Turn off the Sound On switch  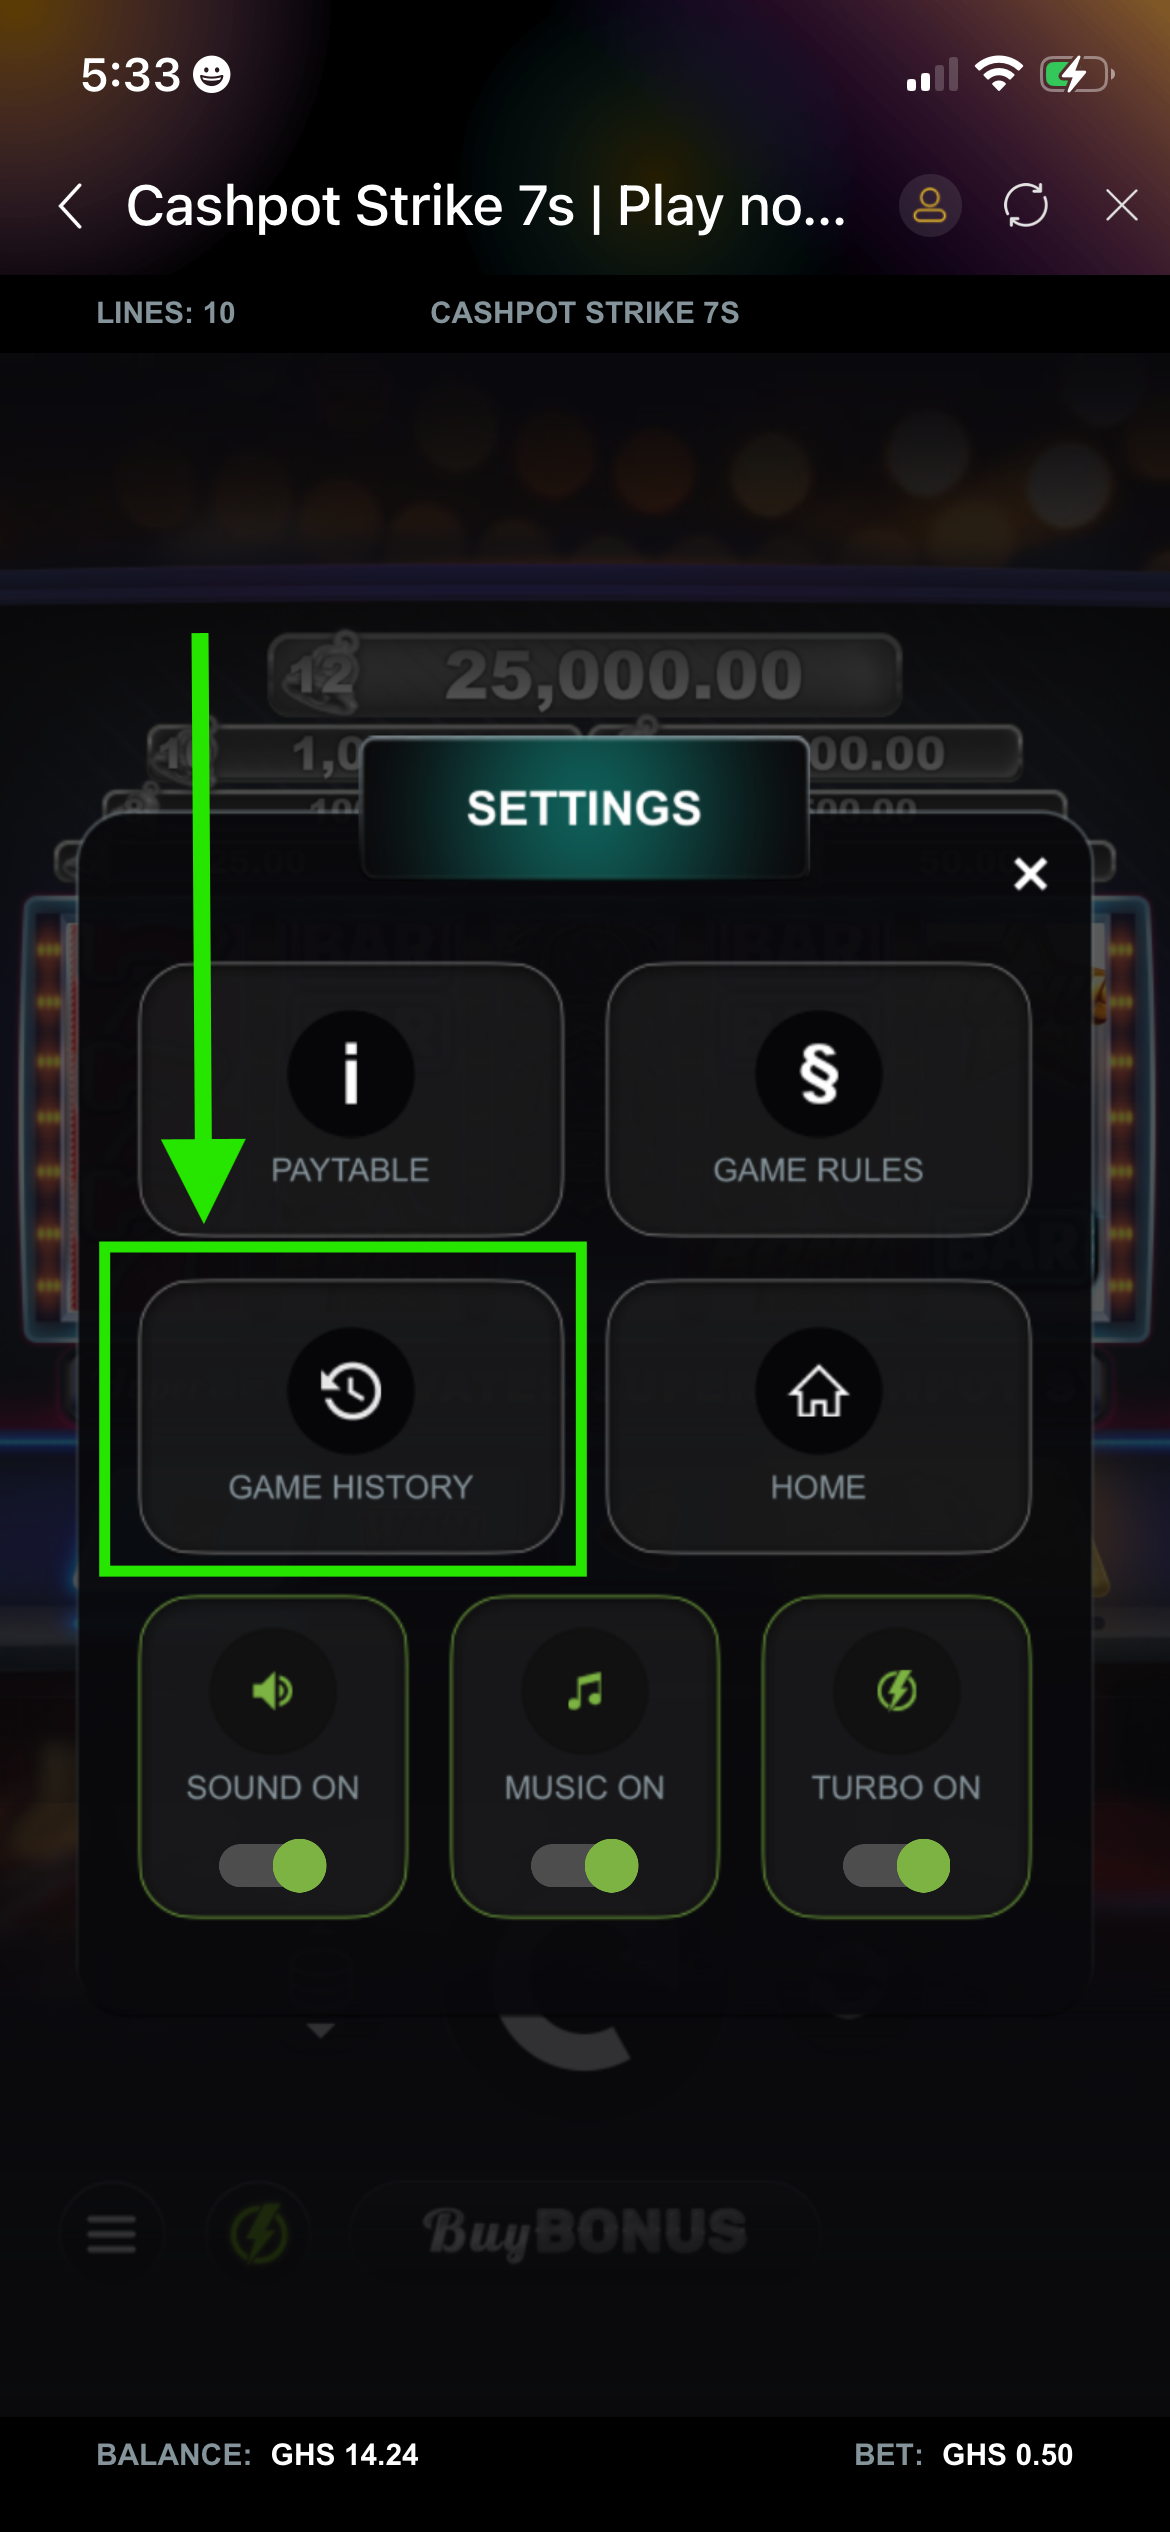[273, 1866]
